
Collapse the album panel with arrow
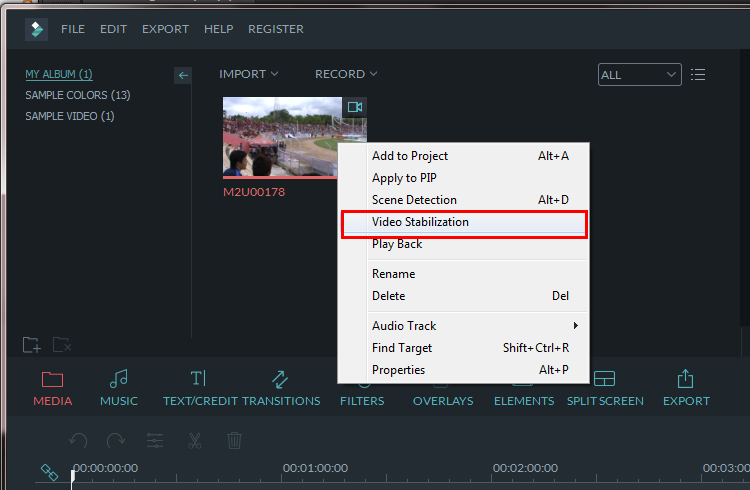point(183,75)
